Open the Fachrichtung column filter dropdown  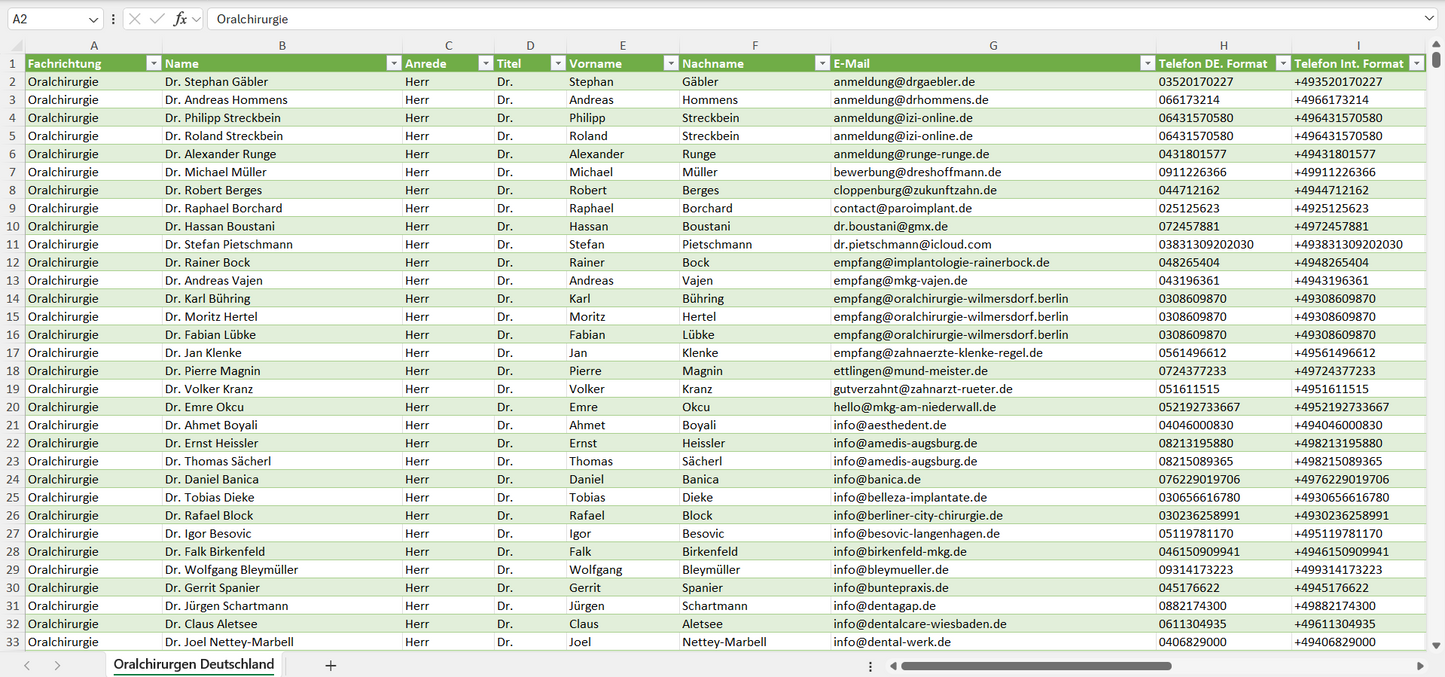(x=153, y=63)
